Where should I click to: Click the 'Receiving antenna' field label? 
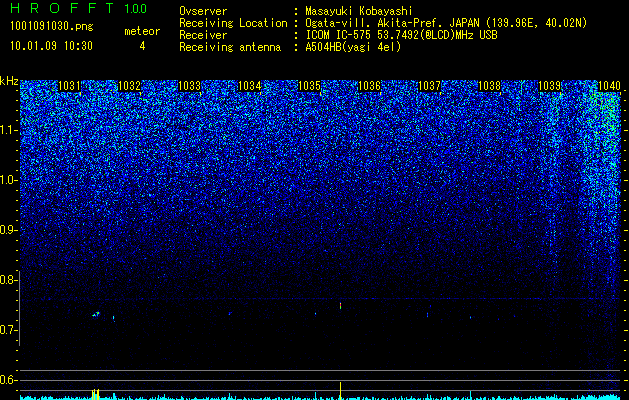[x=230, y=47]
